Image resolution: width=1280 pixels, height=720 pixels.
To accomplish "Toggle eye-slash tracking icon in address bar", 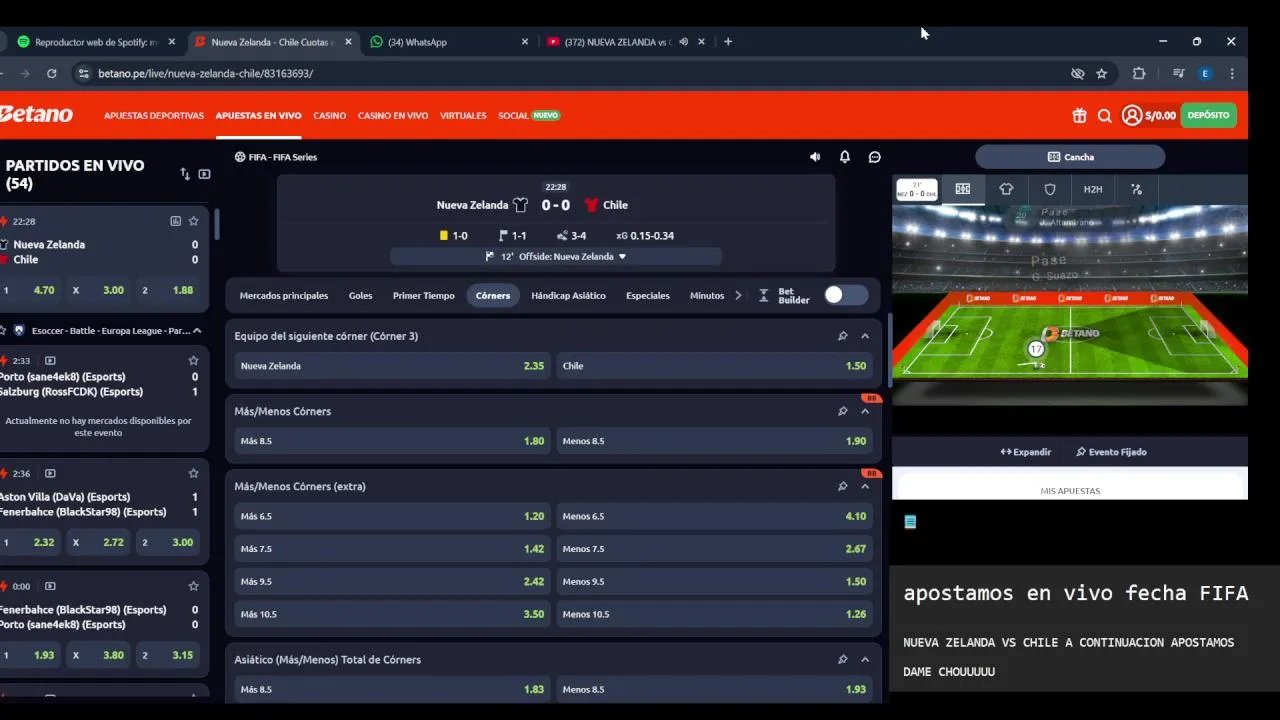I will [1078, 73].
